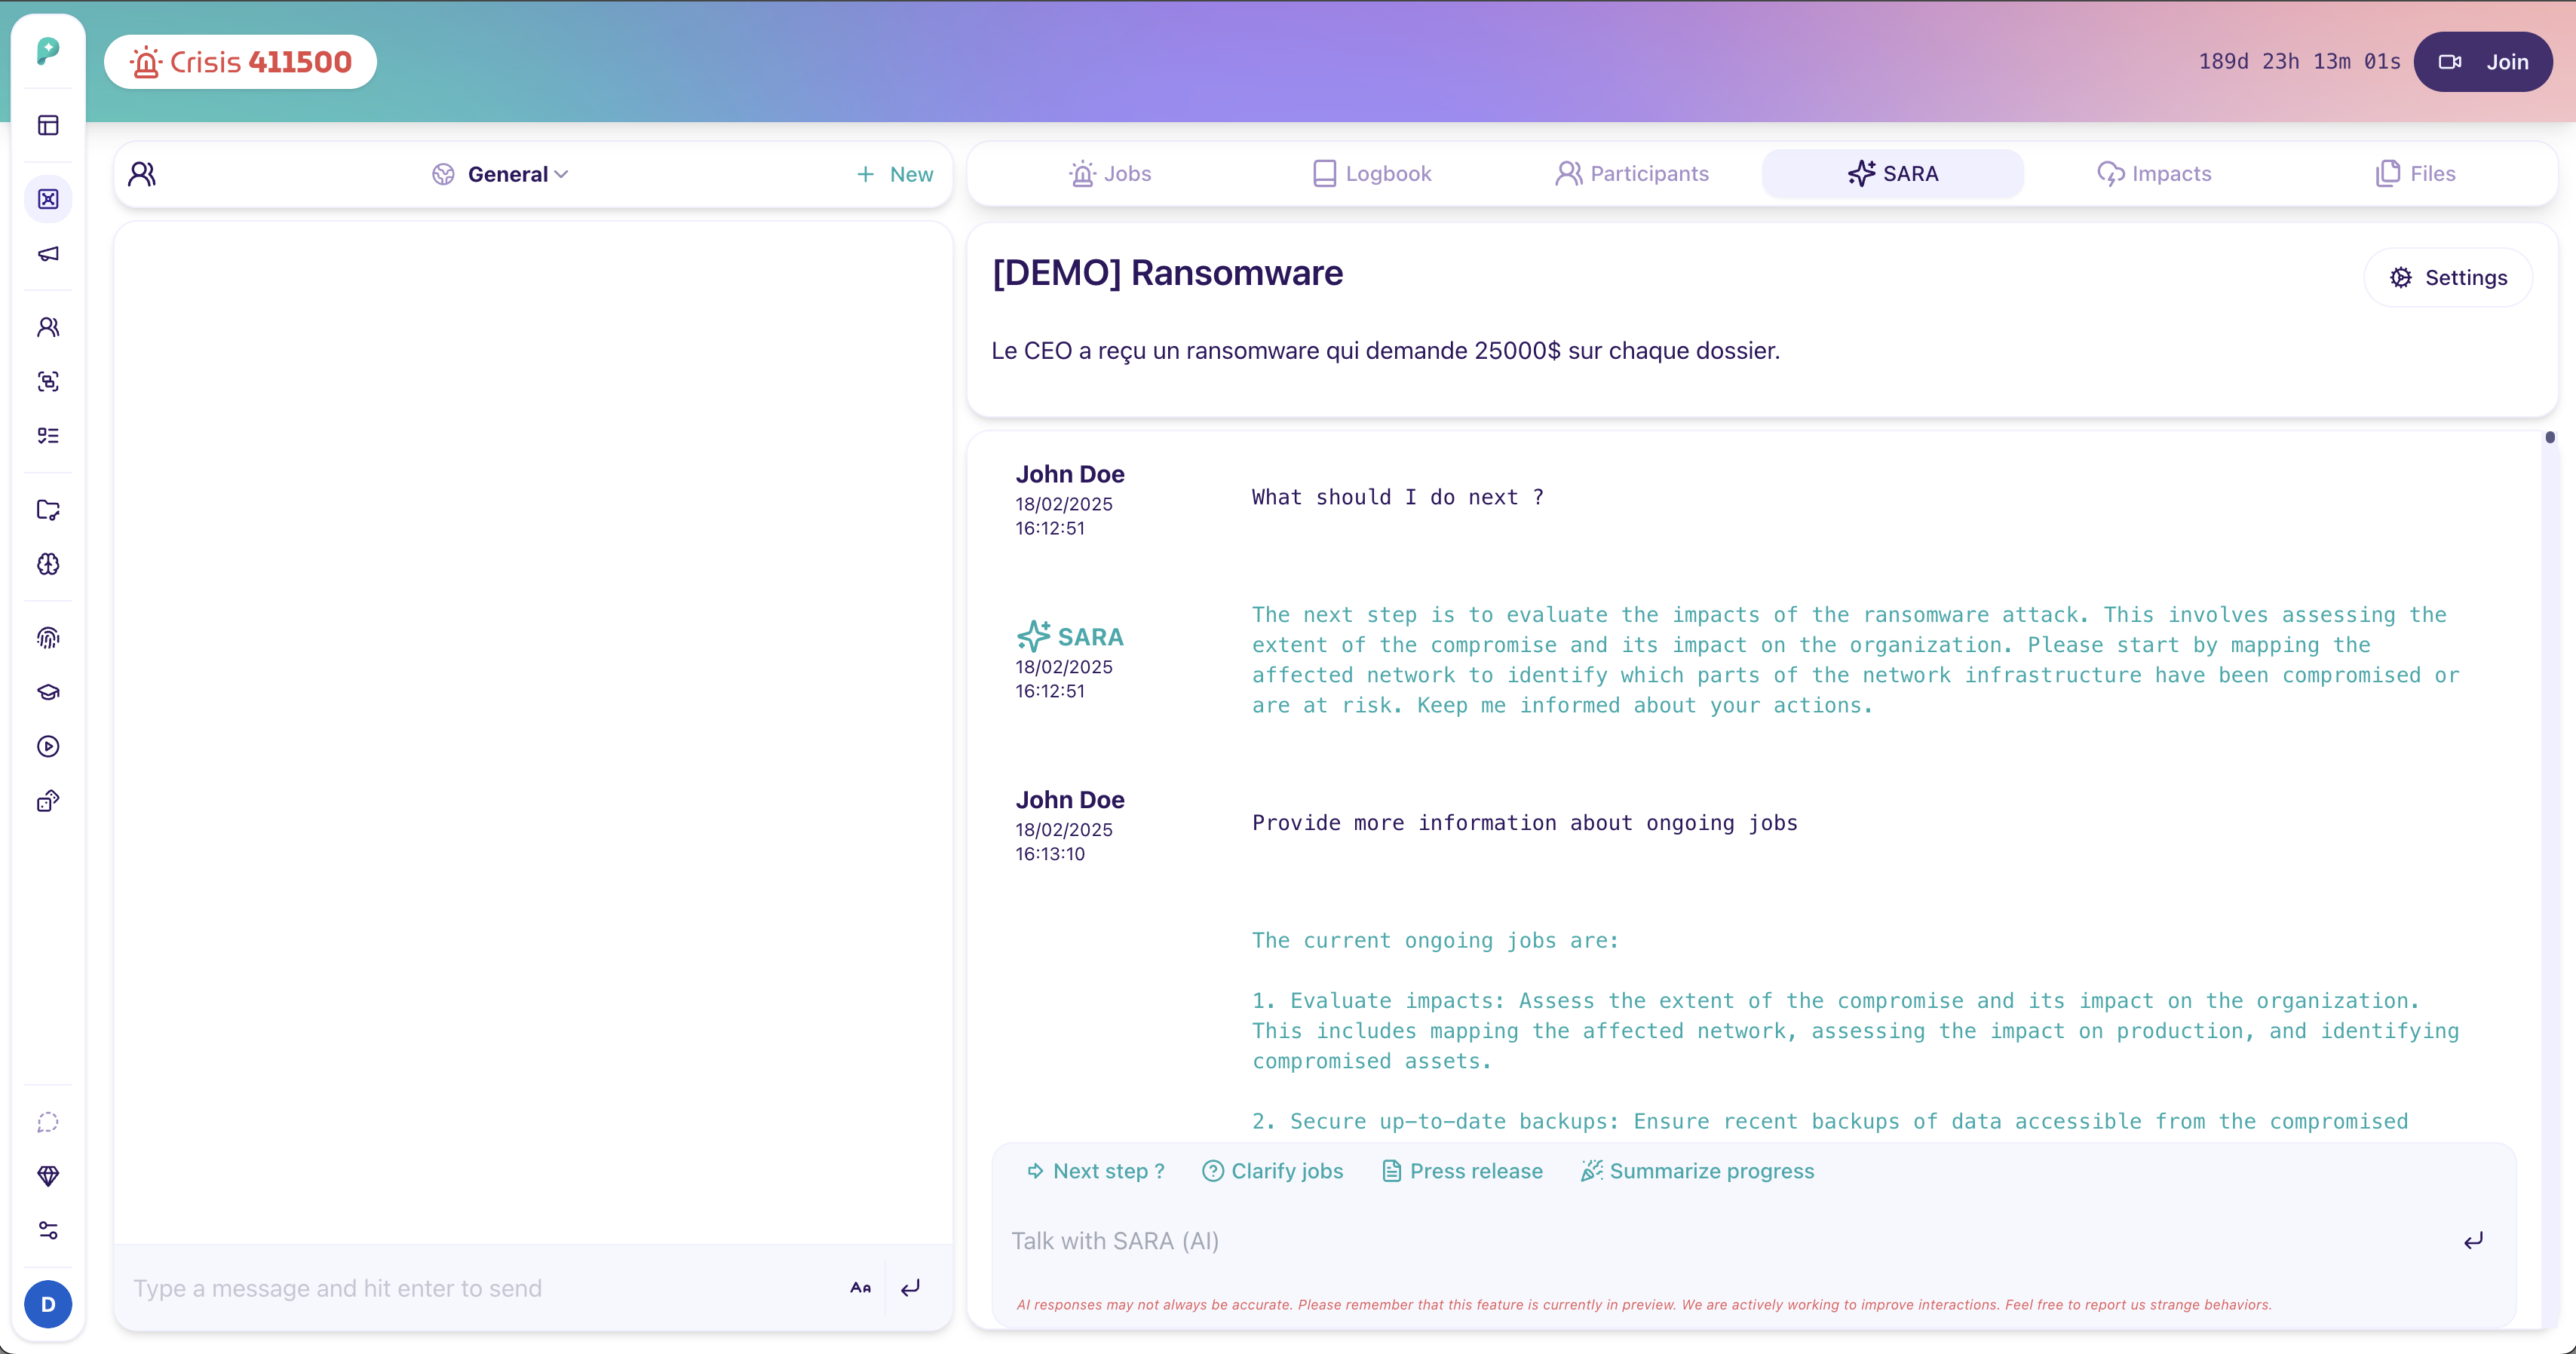The image size is (2576, 1354).
Task: Click the participants icon in chat header
Action: 142,174
